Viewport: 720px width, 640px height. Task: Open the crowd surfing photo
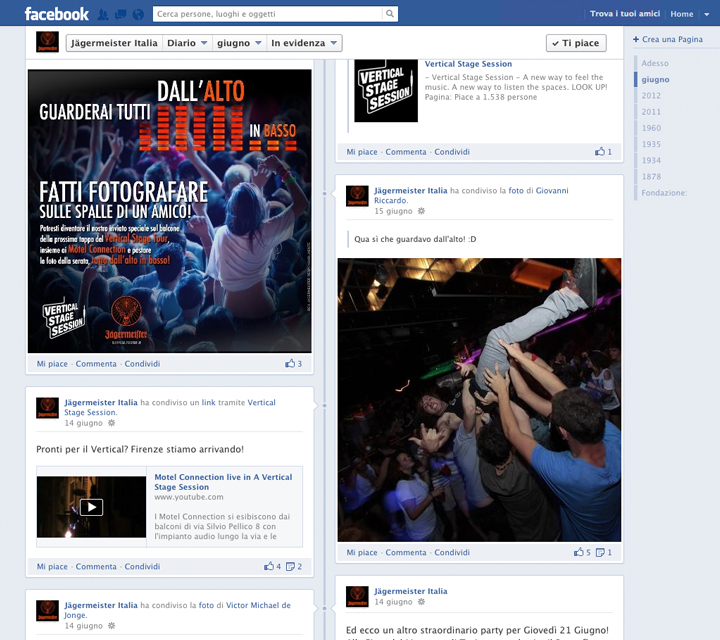pyautogui.click(x=479, y=399)
